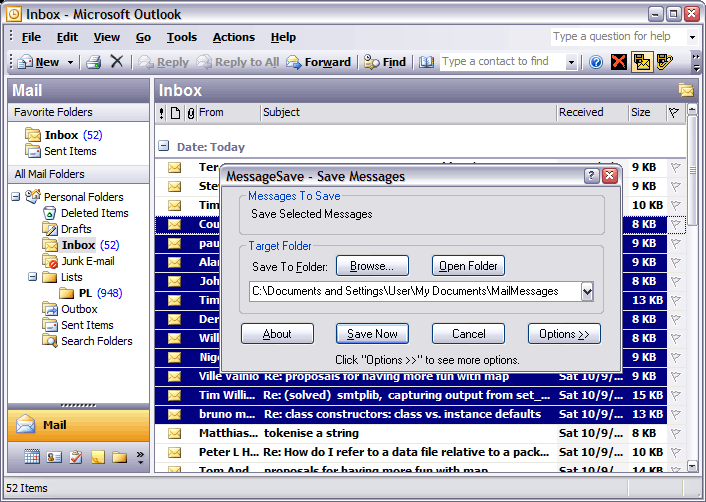Expand the Save To Folder path dropdown
706x502 pixels.
(x=587, y=292)
